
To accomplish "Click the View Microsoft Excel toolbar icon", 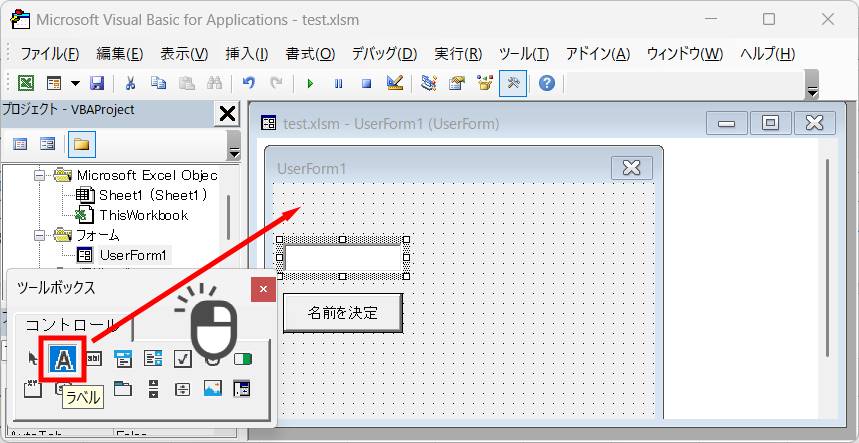I will [x=26, y=83].
